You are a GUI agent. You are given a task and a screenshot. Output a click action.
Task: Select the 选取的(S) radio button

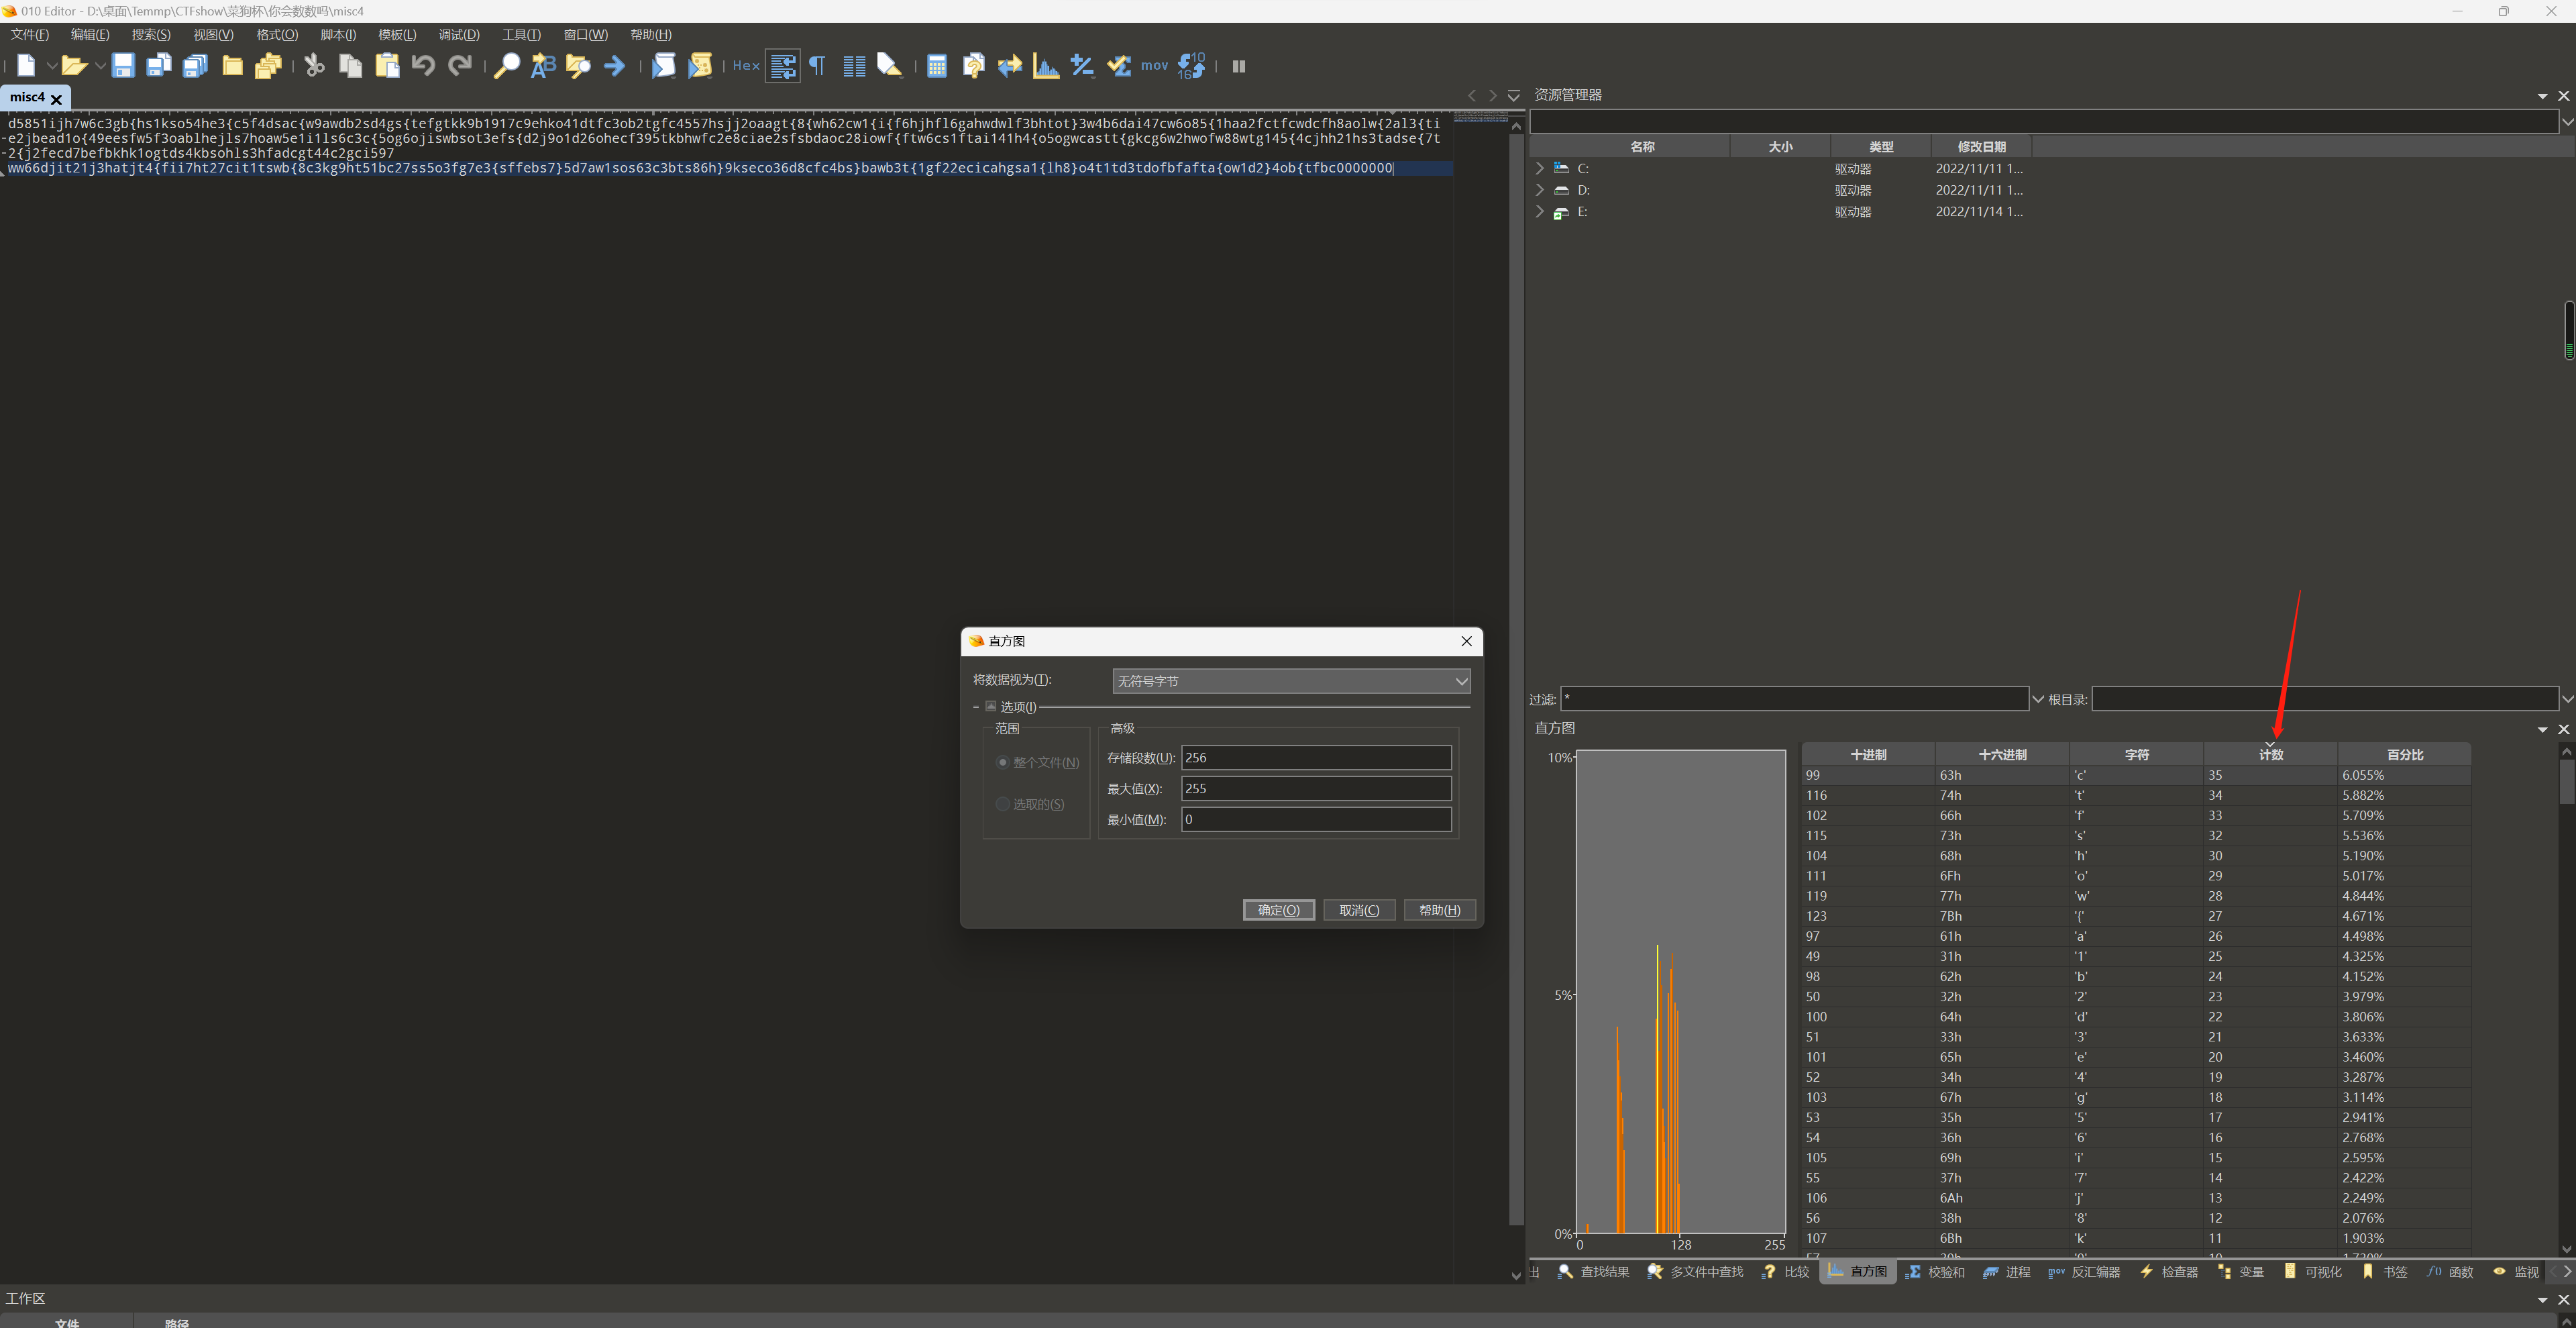[1003, 804]
